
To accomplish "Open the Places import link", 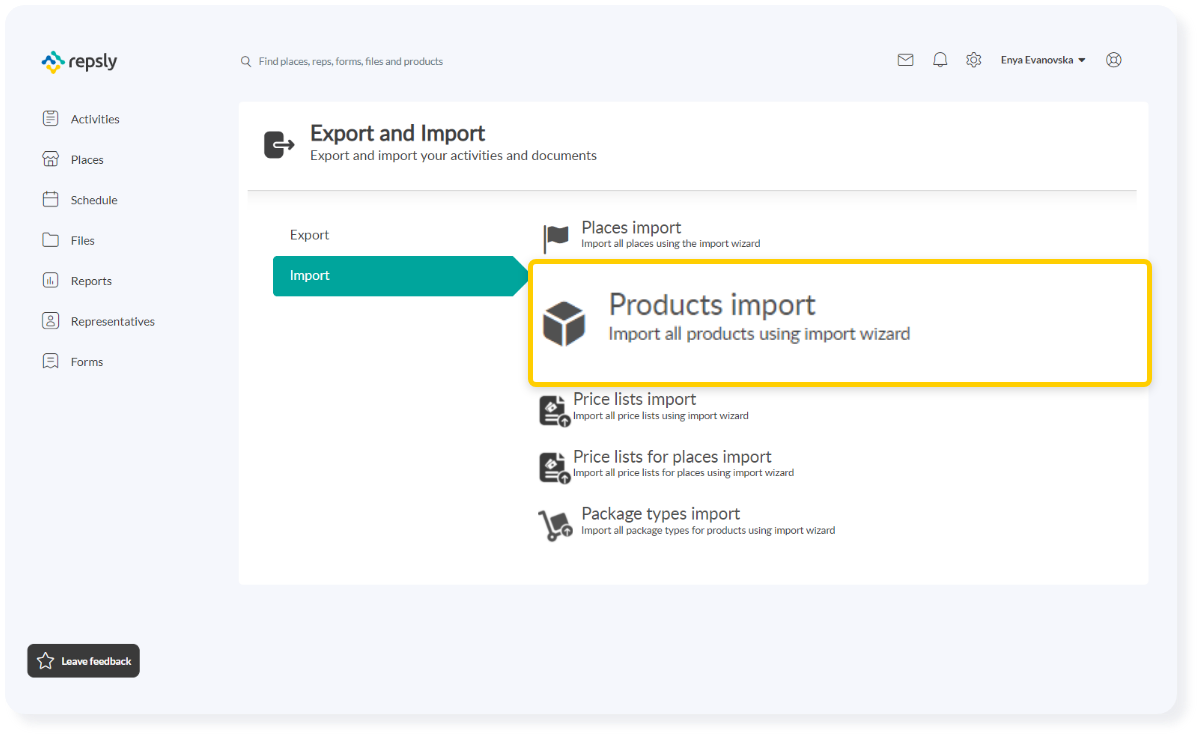I will pyautogui.click(x=631, y=228).
